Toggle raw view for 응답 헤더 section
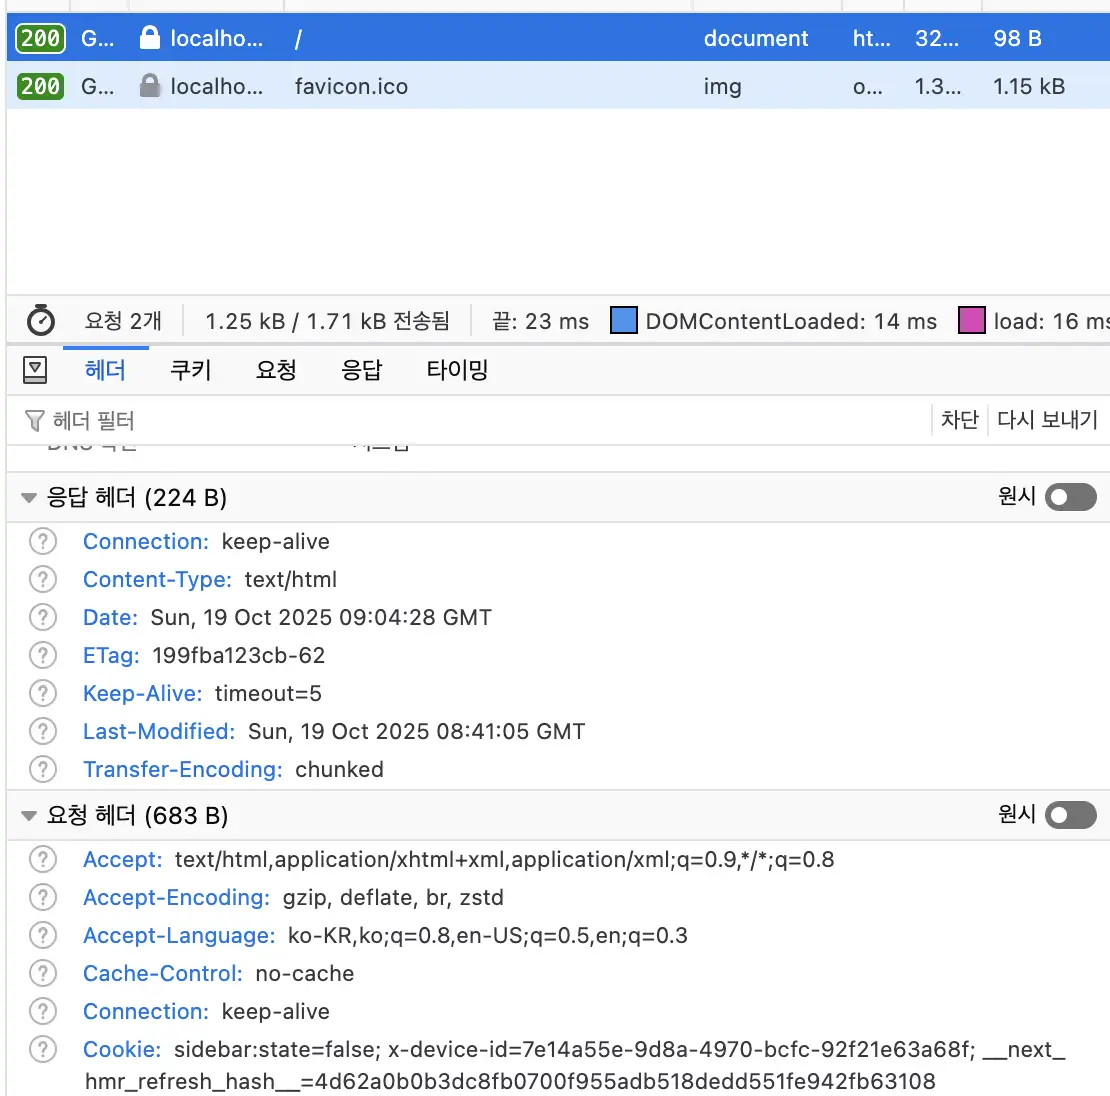The image size is (1110, 1096). [1070, 497]
